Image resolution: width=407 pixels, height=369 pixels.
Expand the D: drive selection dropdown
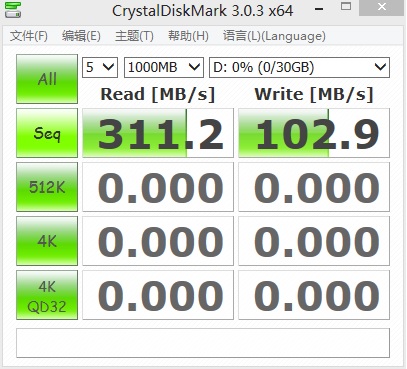click(299, 67)
